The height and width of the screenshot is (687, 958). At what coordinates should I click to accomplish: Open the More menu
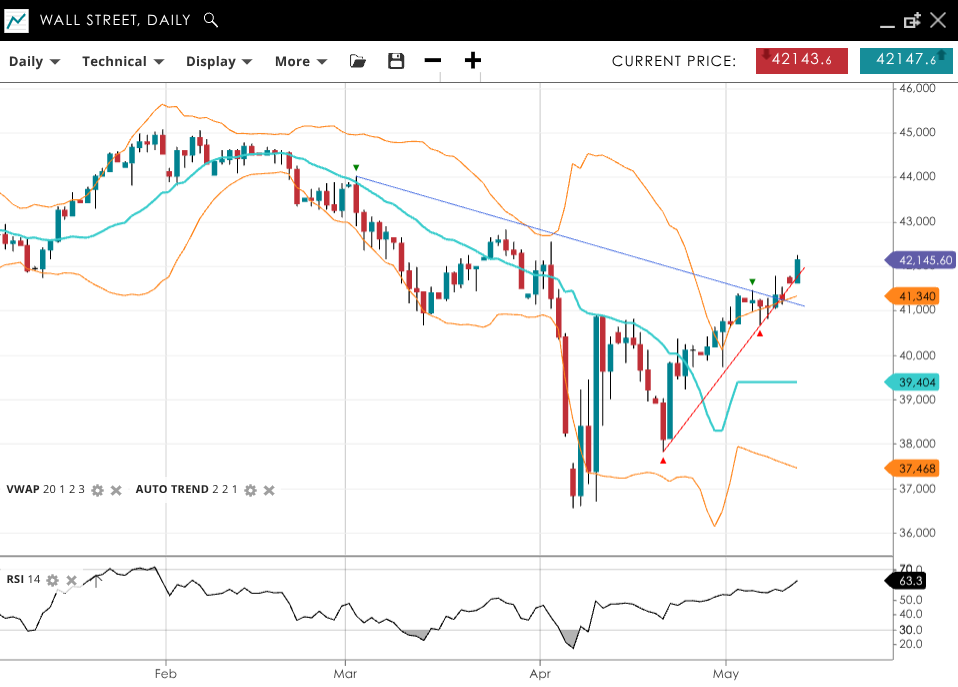pos(301,61)
